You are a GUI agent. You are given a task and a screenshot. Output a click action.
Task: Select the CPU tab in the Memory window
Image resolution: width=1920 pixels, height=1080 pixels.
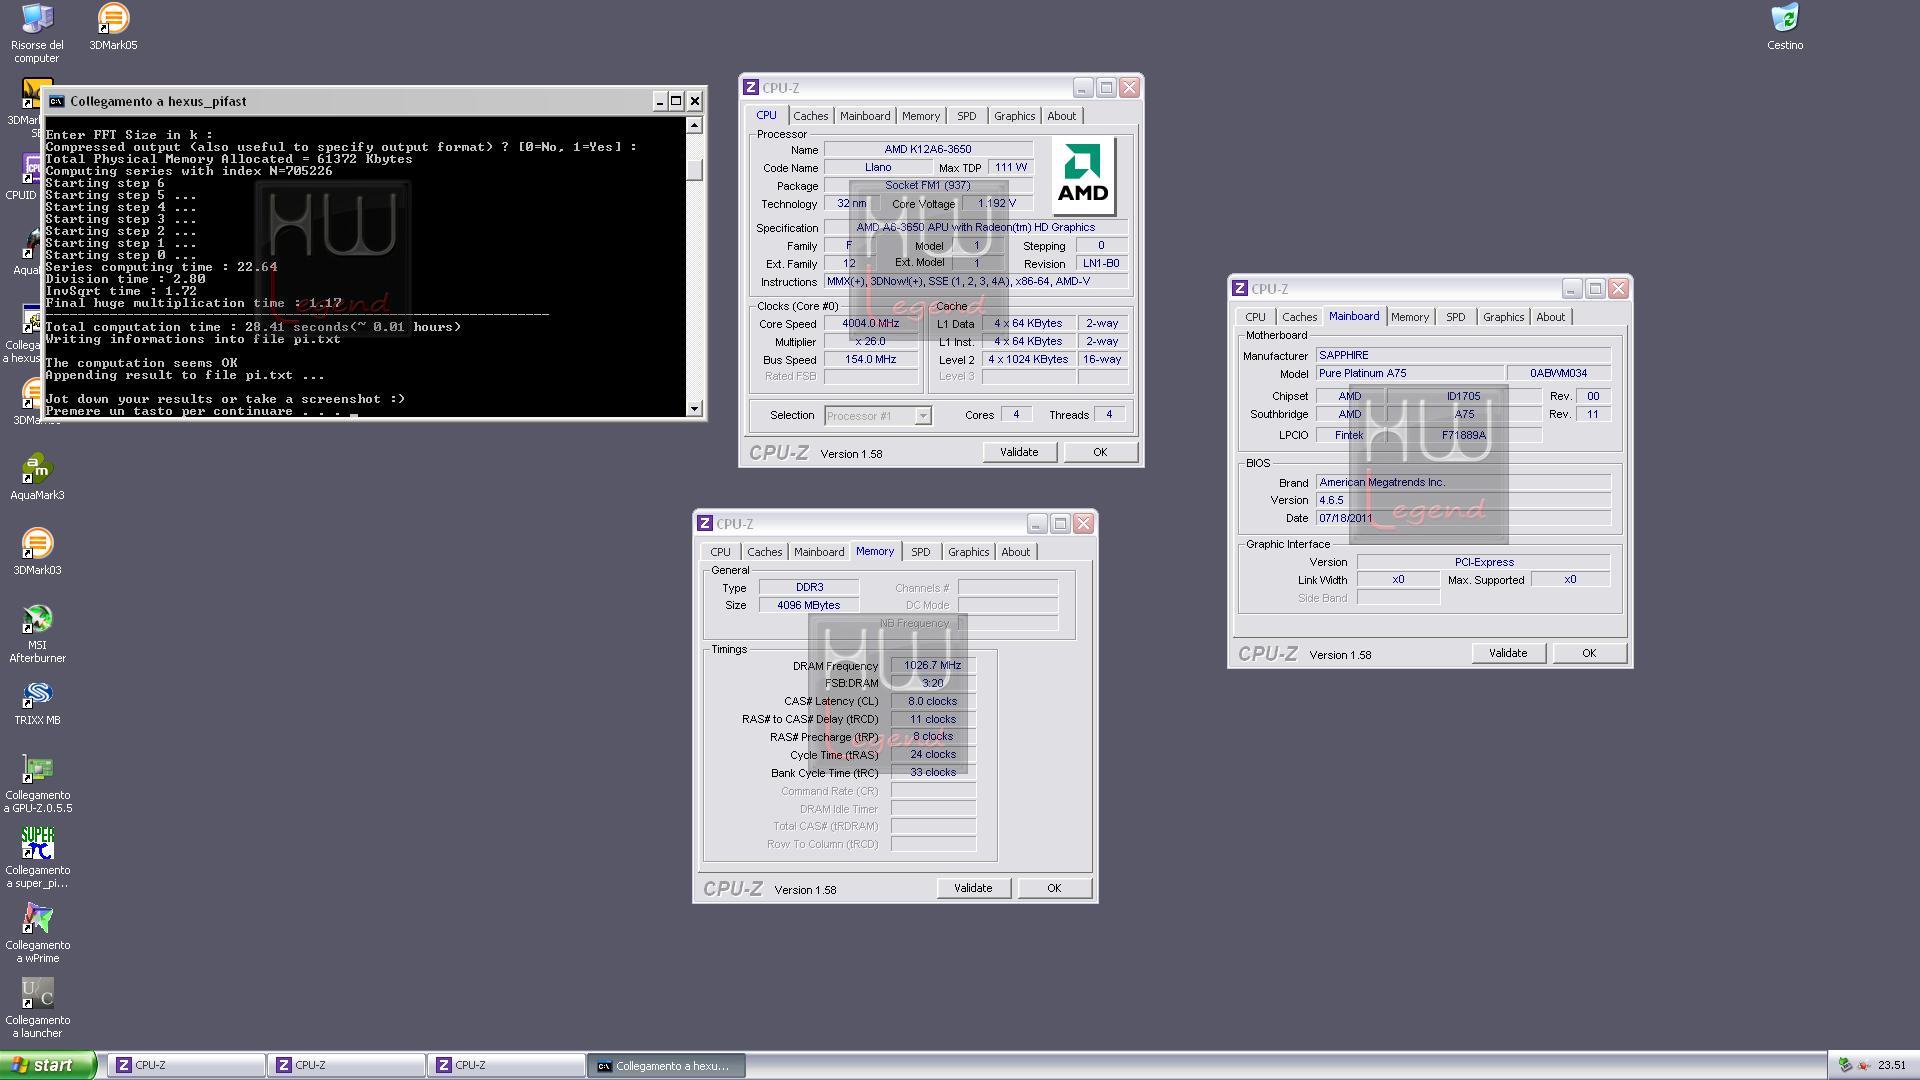720,552
